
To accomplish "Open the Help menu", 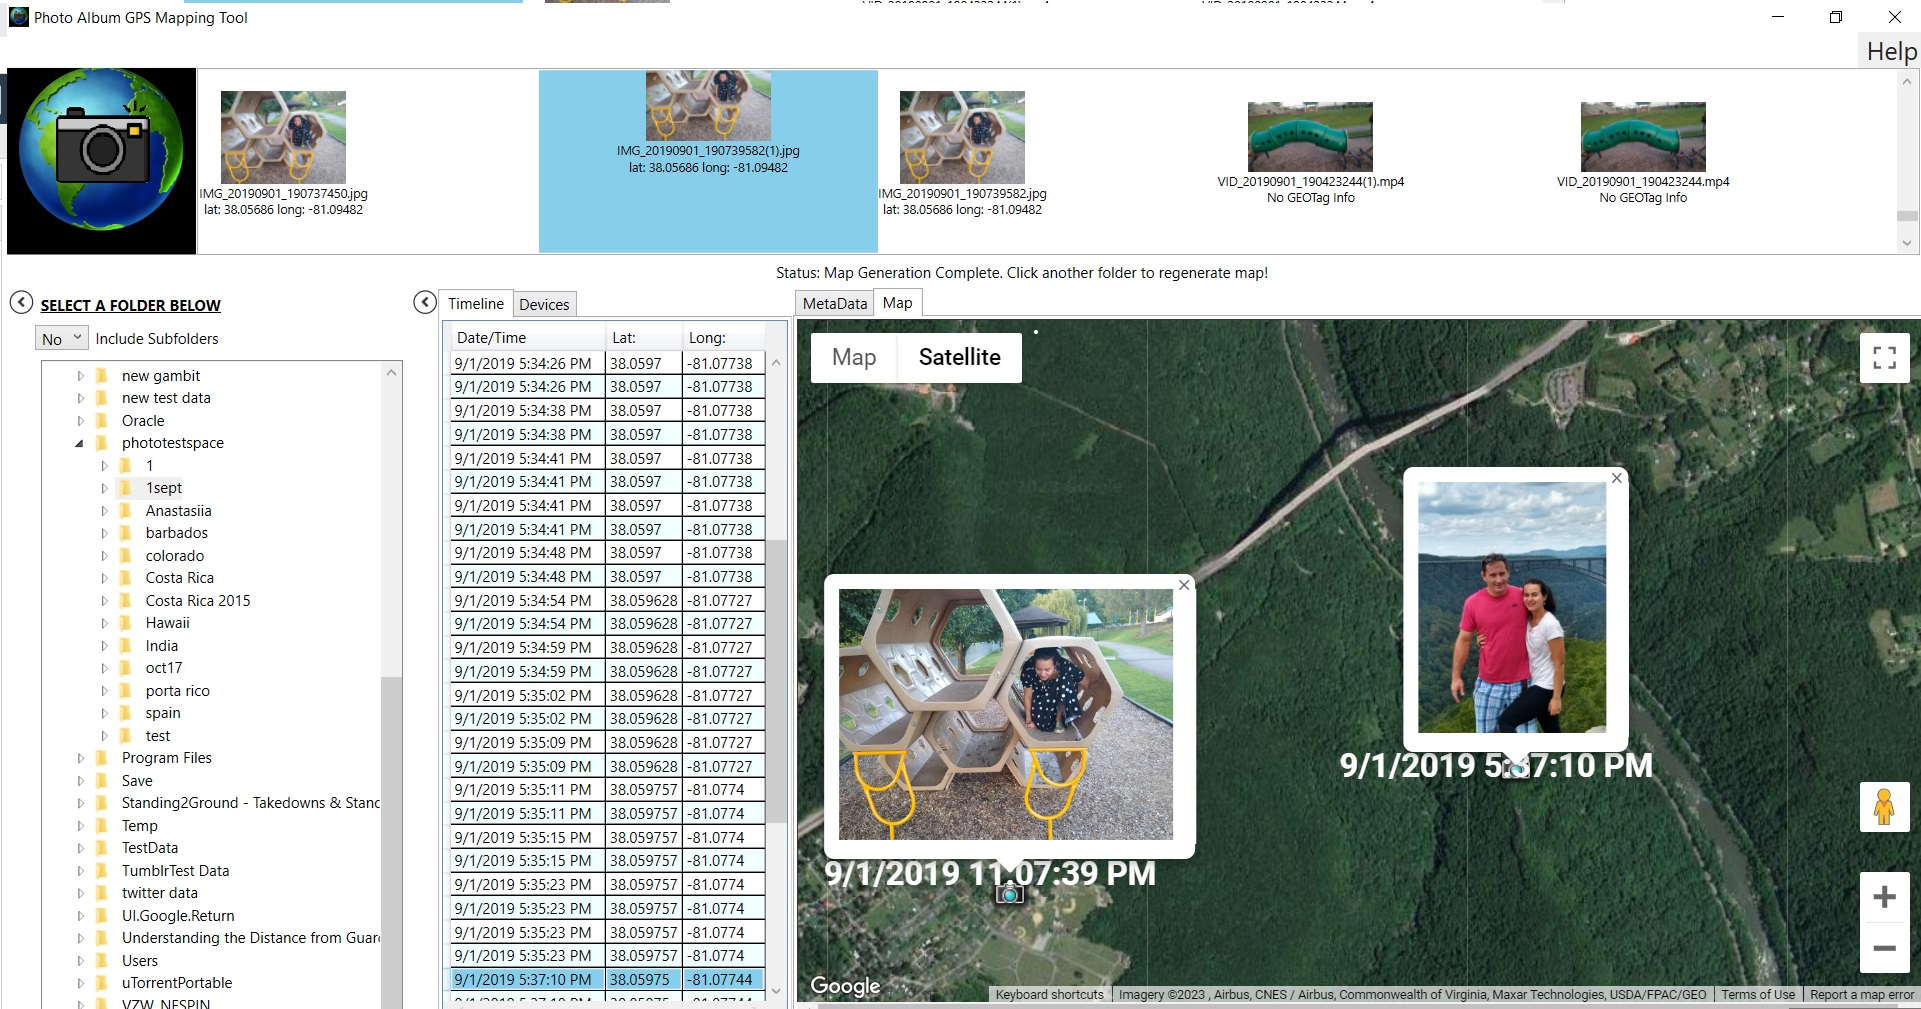I will click(x=1891, y=52).
